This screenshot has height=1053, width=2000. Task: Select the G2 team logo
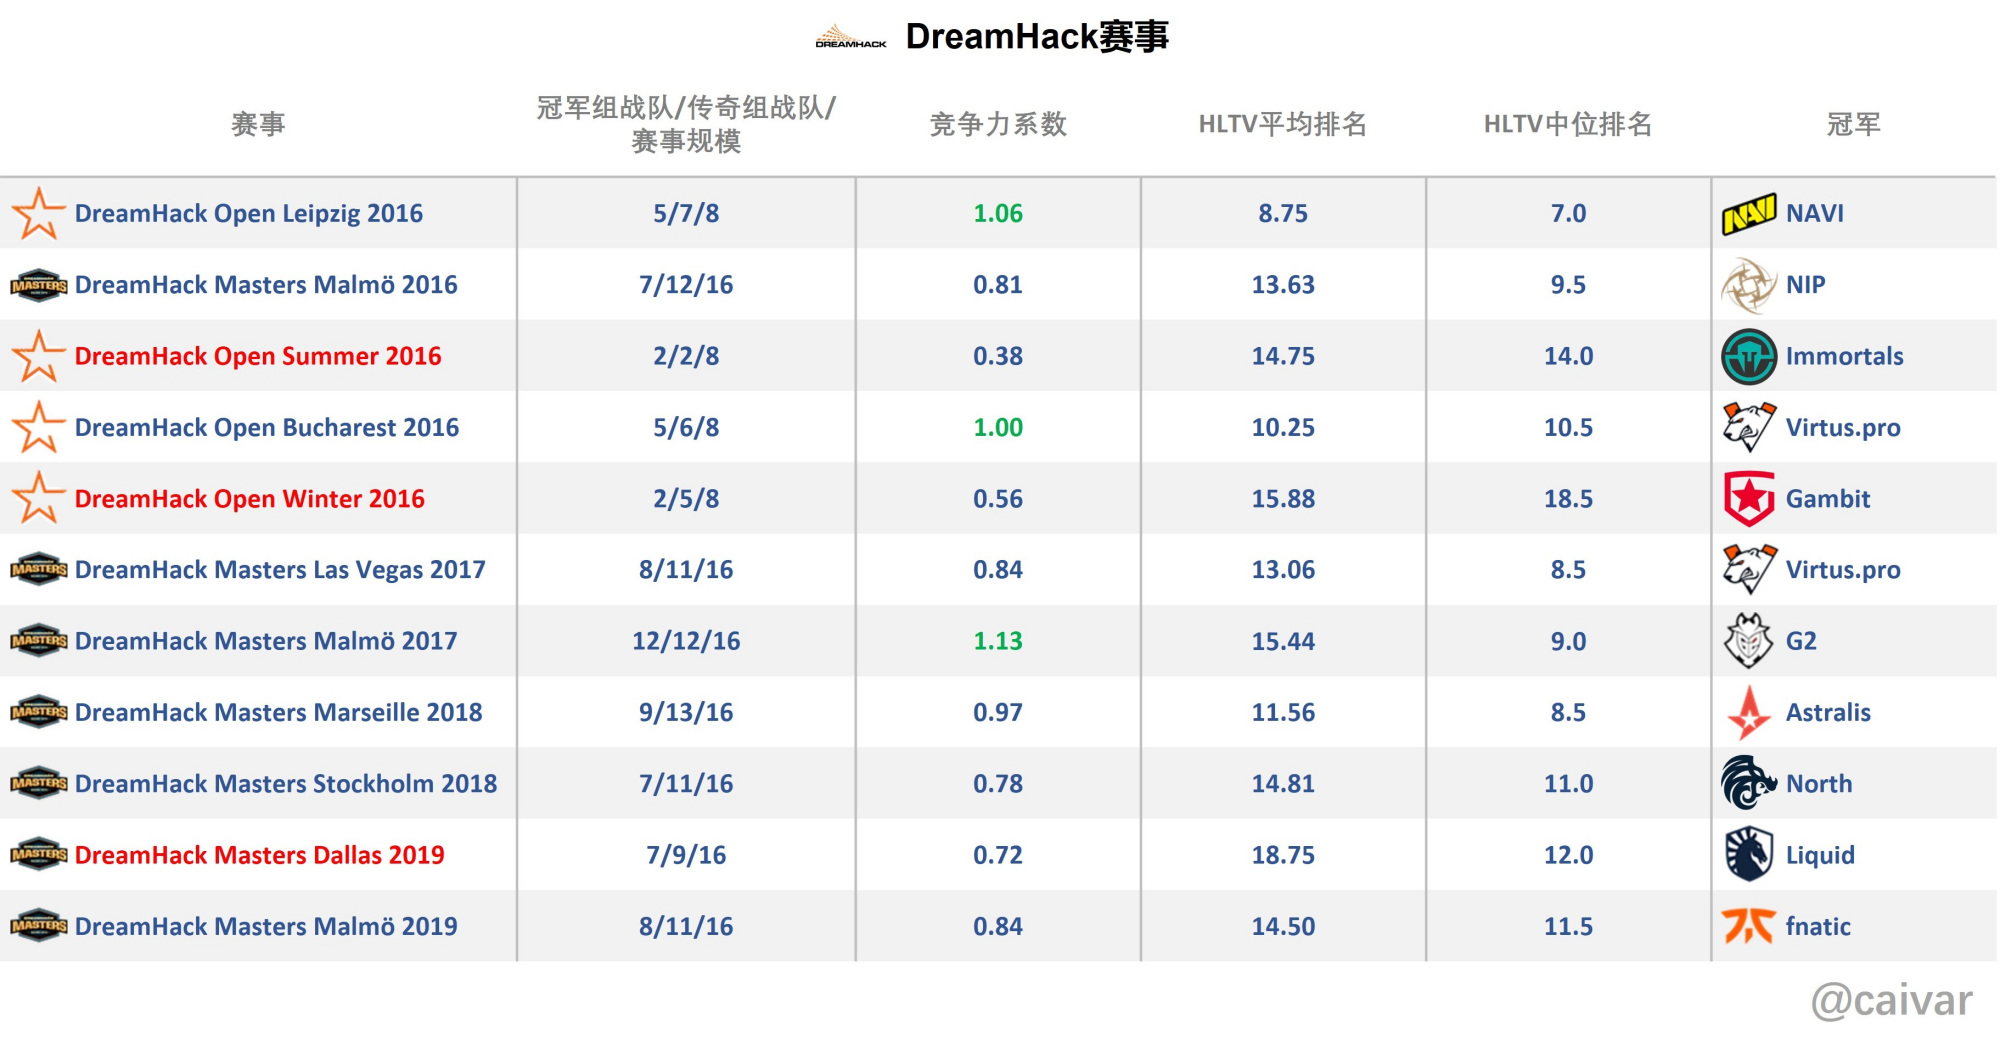pyautogui.click(x=1748, y=641)
